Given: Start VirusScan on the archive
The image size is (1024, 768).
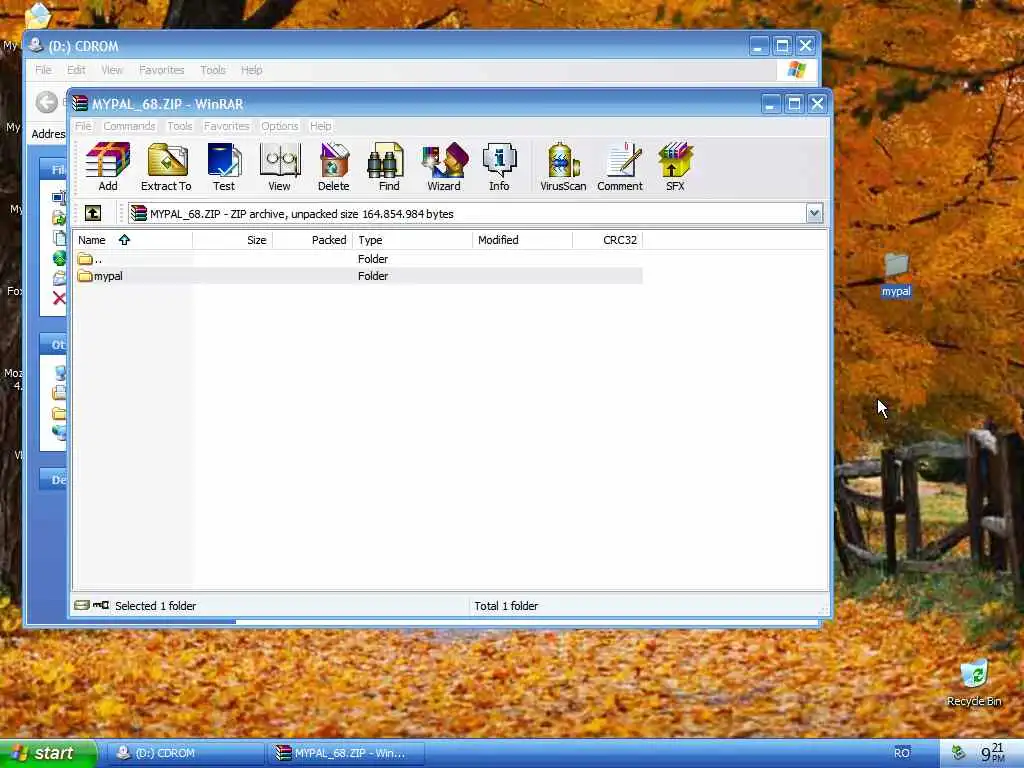Looking at the screenshot, I should [563, 167].
